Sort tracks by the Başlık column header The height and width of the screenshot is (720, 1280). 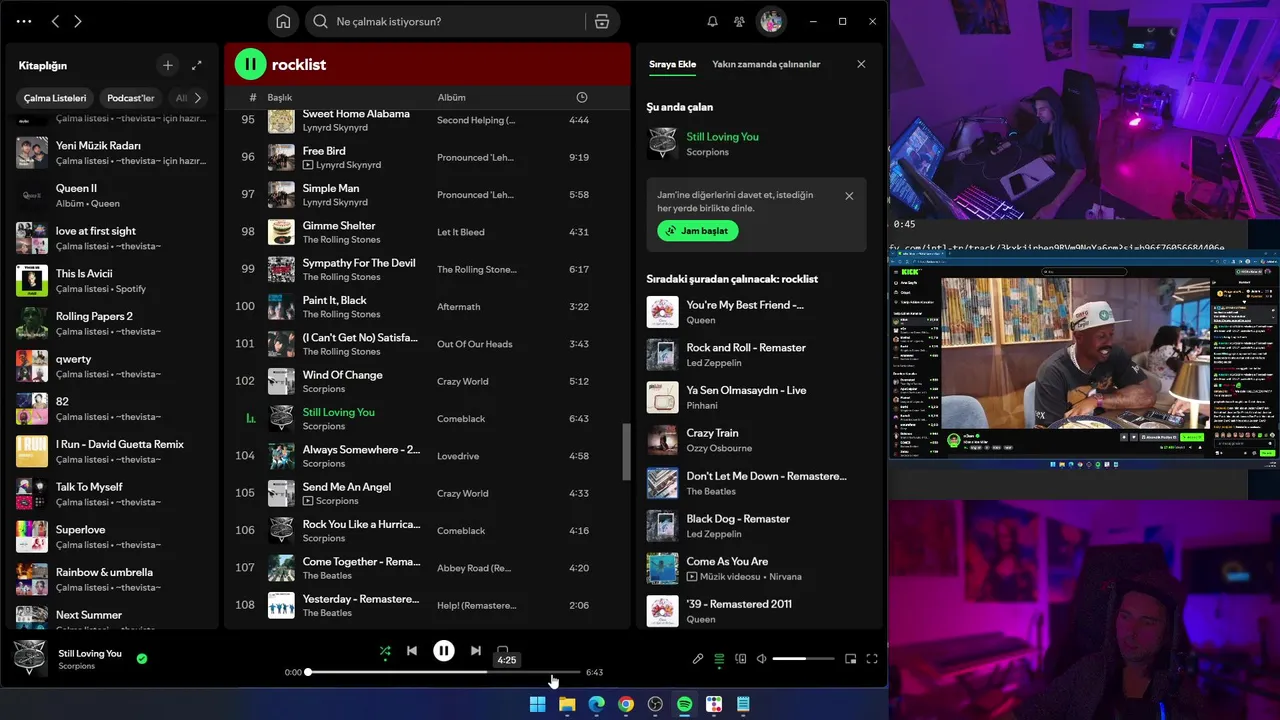[279, 97]
